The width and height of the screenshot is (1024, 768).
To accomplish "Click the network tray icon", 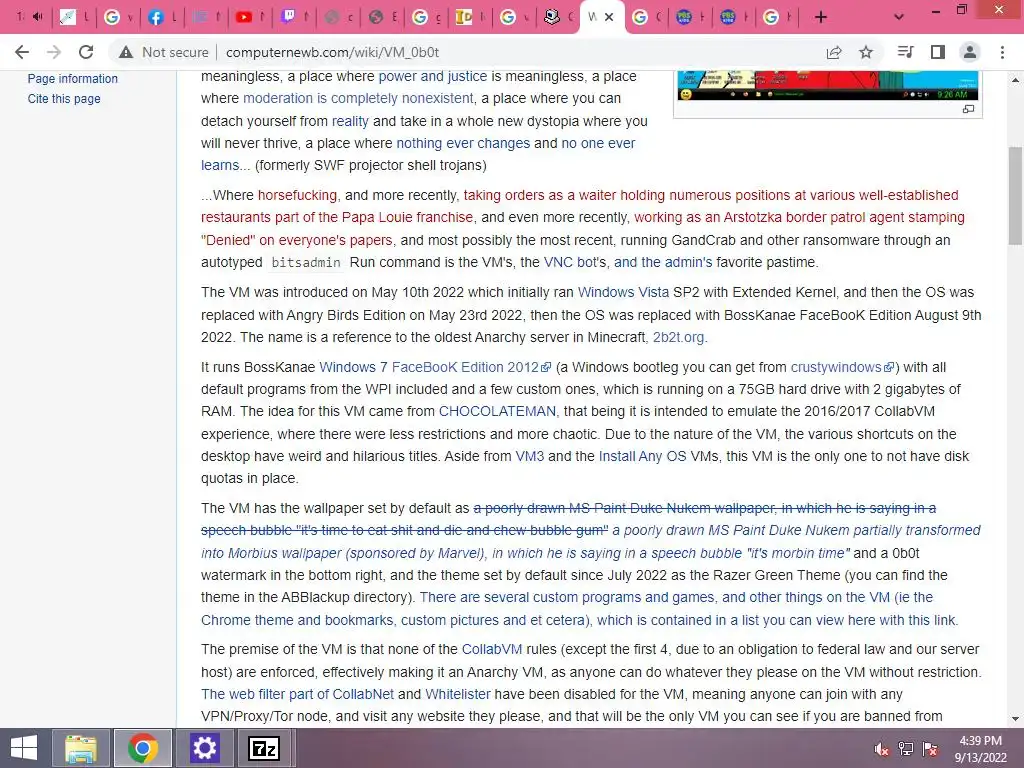I will (x=906, y=749).
